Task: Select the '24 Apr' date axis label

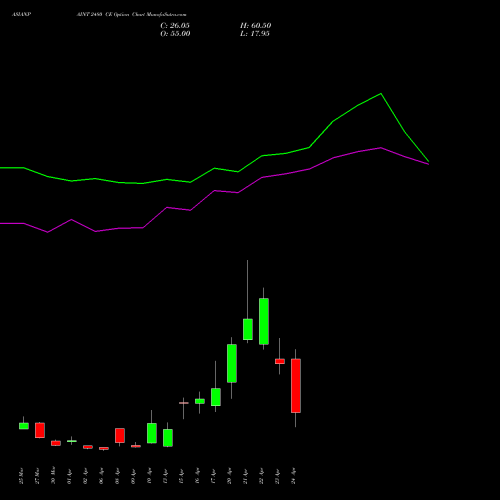Action: point(293,476)
